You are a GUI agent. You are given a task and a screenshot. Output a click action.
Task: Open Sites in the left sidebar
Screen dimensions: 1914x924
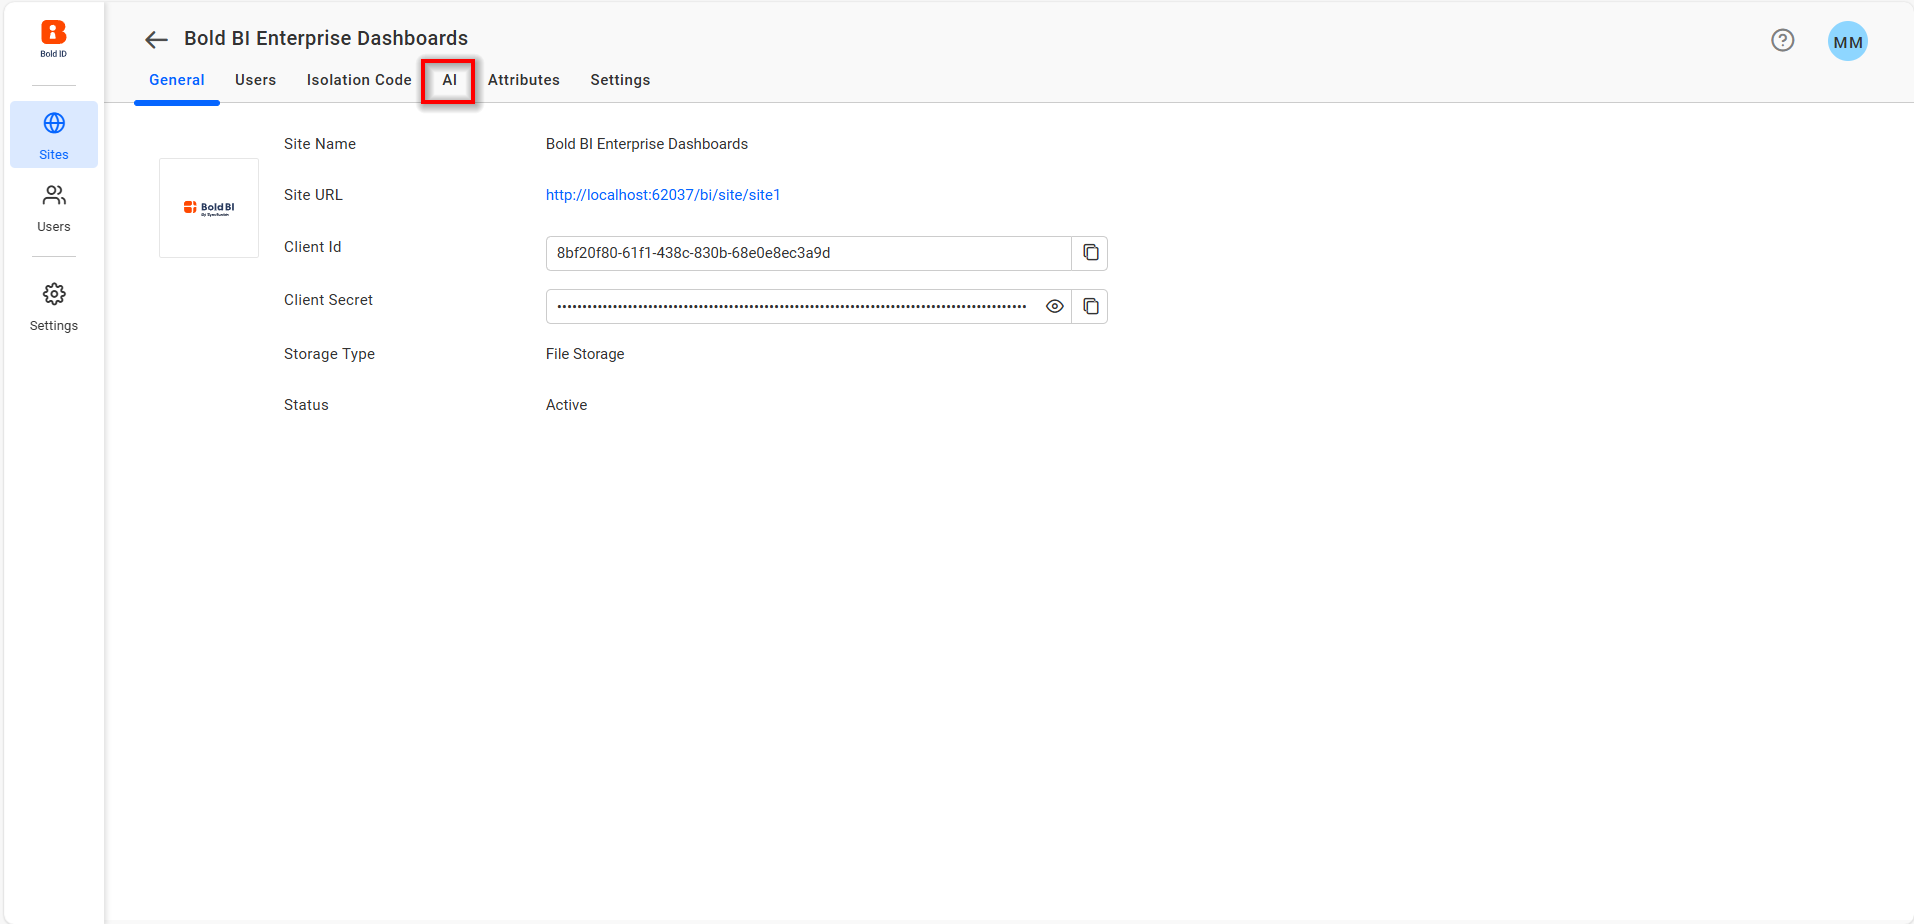pyautogui.click(x=54, y=135)
